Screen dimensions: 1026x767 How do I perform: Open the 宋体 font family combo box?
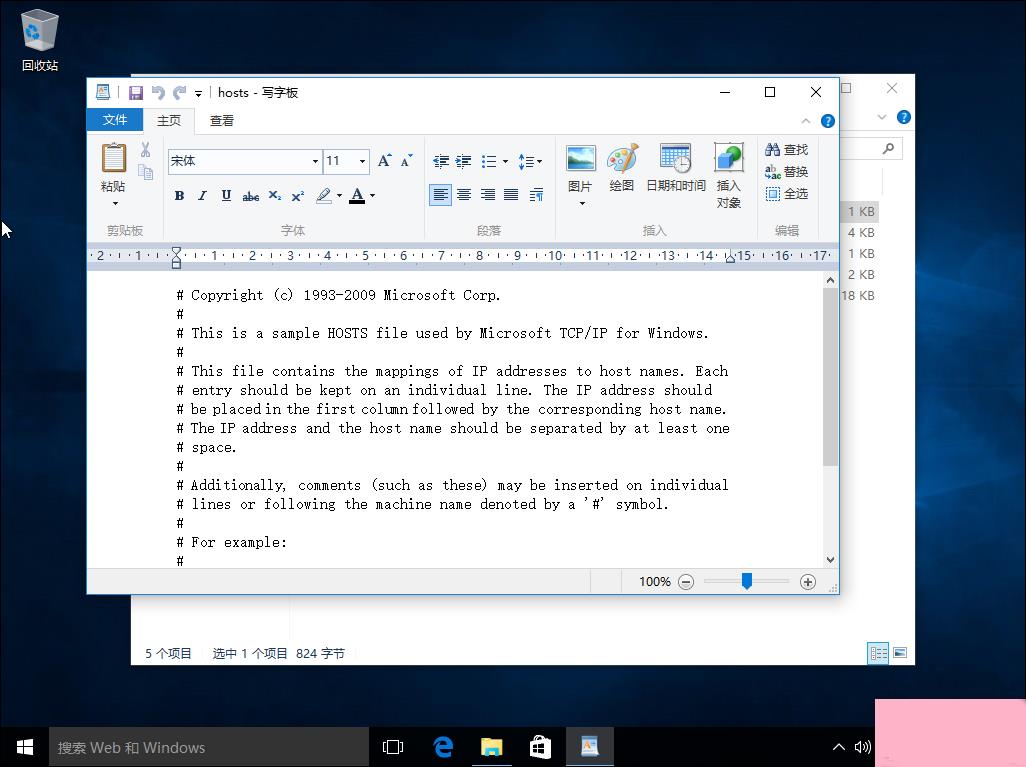point(245,161)
